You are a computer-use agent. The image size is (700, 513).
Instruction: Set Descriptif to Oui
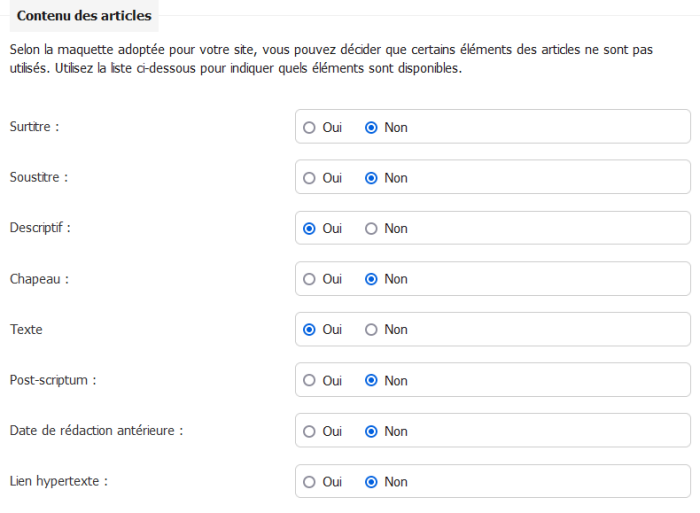[x=309, y=229]
